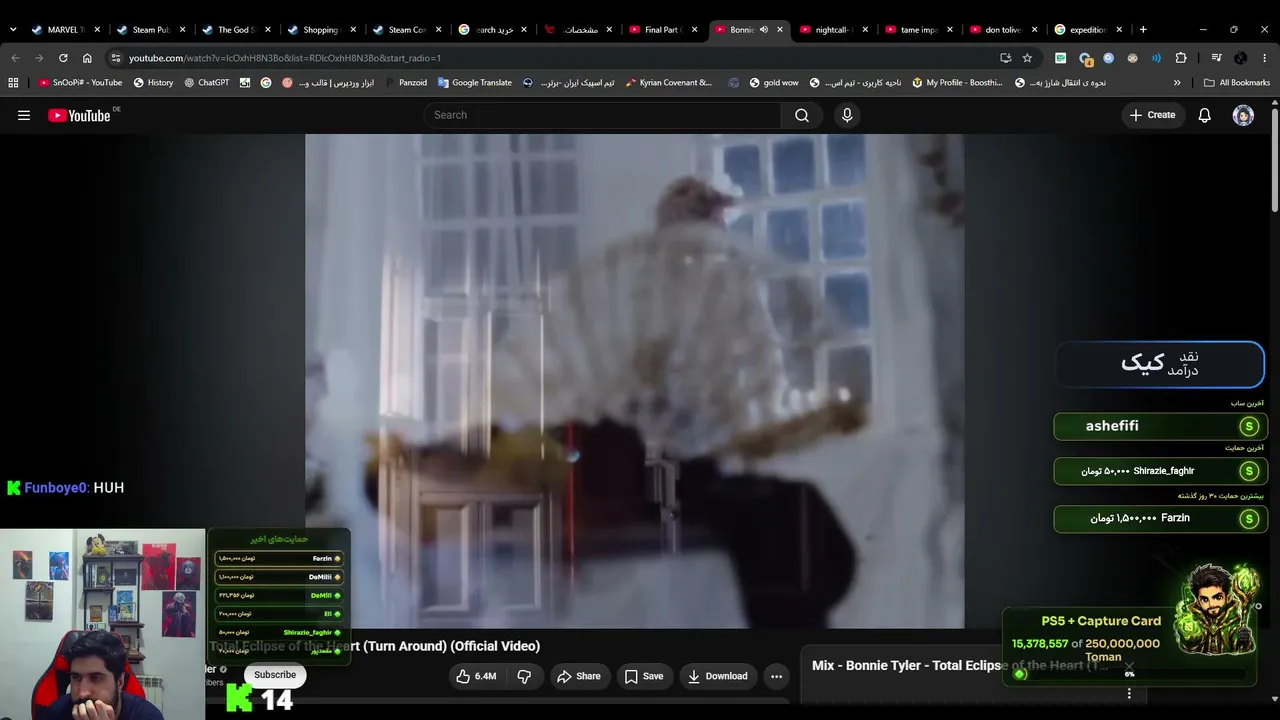Click the mix title 'Mix - Bonnie Tyler'

pyautogui.click(x=960, y=666)
